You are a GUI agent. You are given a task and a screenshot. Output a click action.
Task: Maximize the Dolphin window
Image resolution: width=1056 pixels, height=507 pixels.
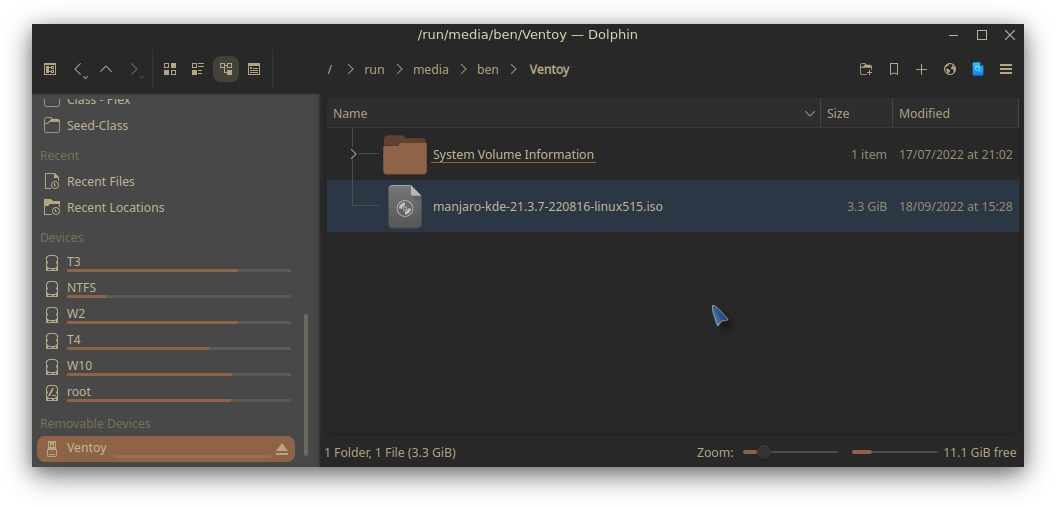(x=982, y=35)
